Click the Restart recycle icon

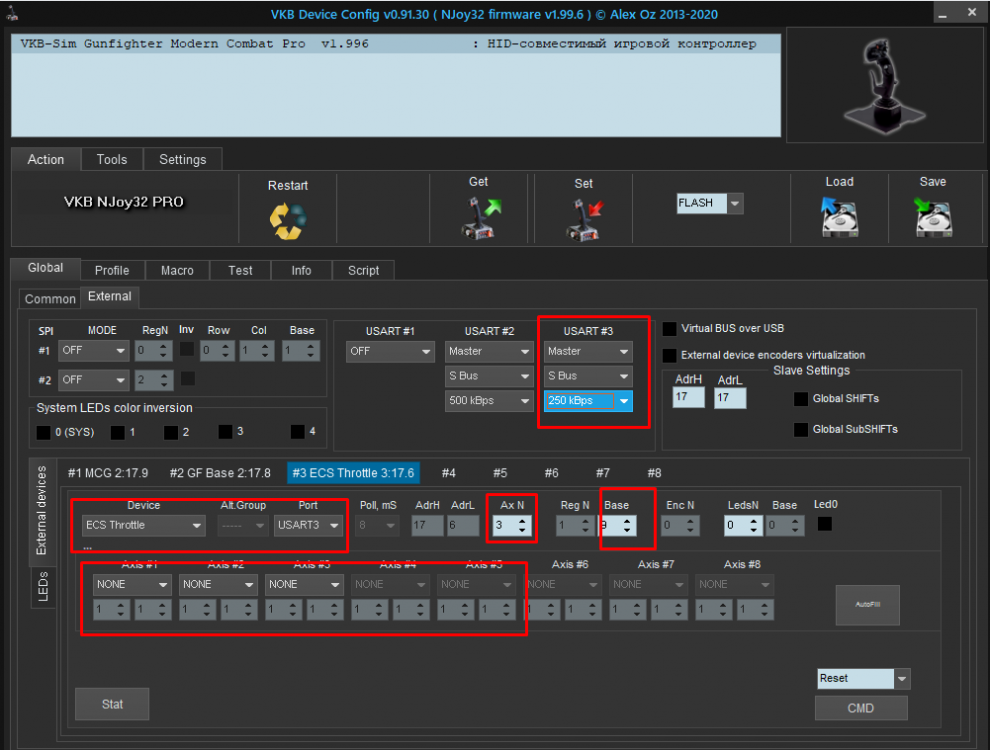coord(287,221)
